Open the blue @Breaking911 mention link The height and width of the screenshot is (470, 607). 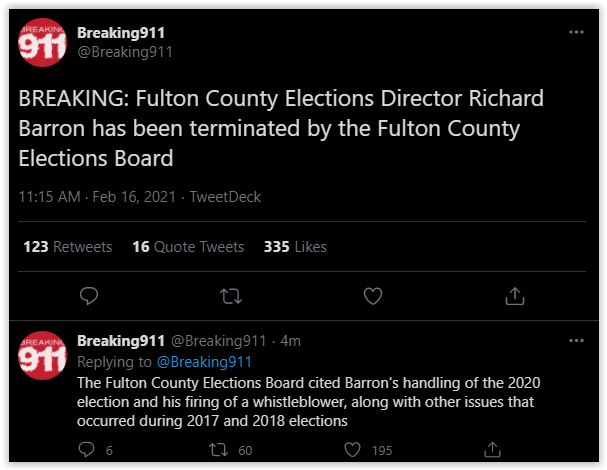click(204, 362)
